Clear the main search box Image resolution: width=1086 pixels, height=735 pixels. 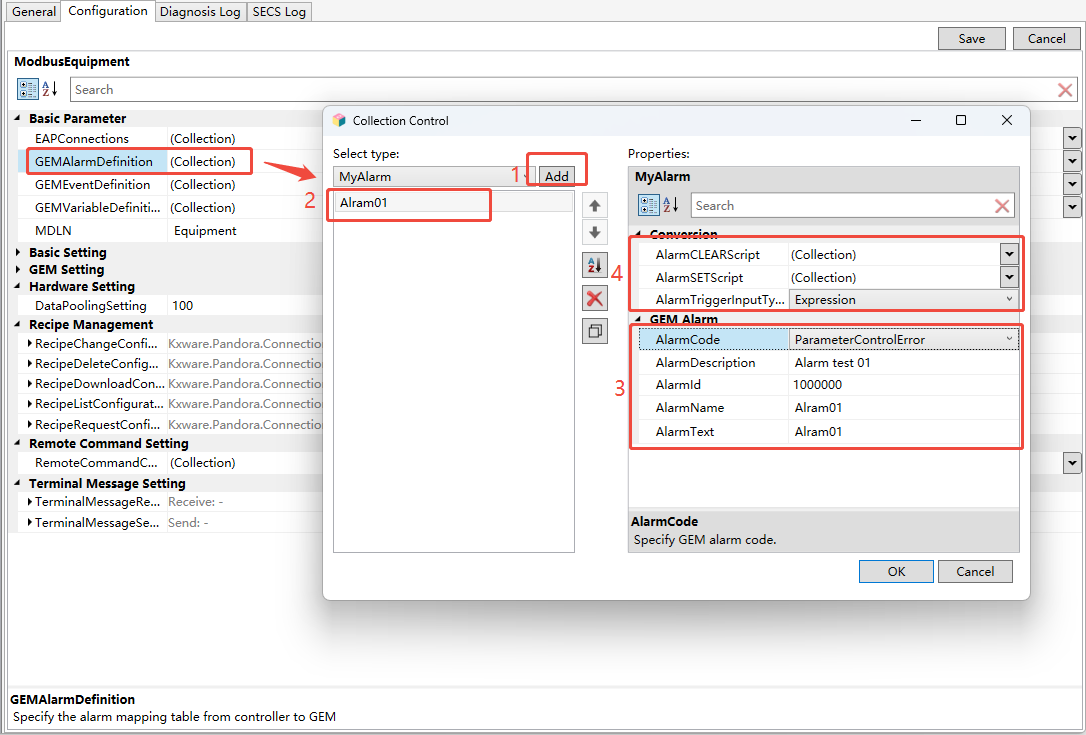pos(1065,89)
